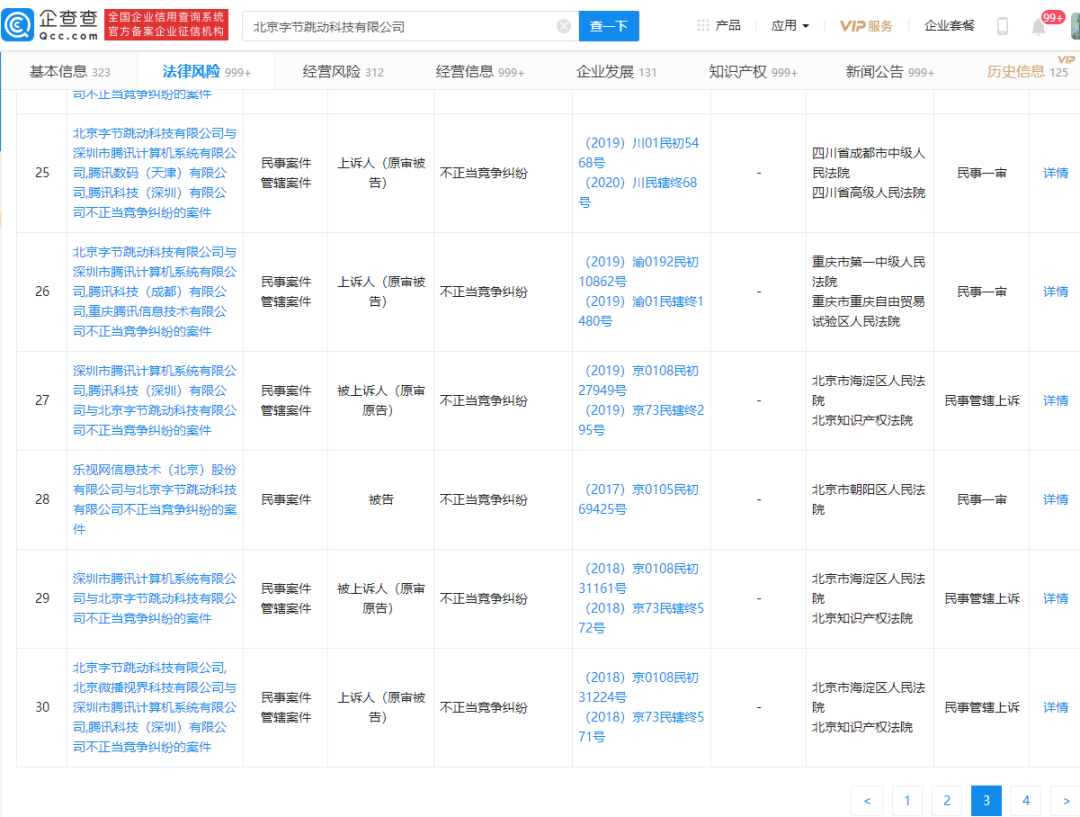Open VIP服务 page

[865, 26]
